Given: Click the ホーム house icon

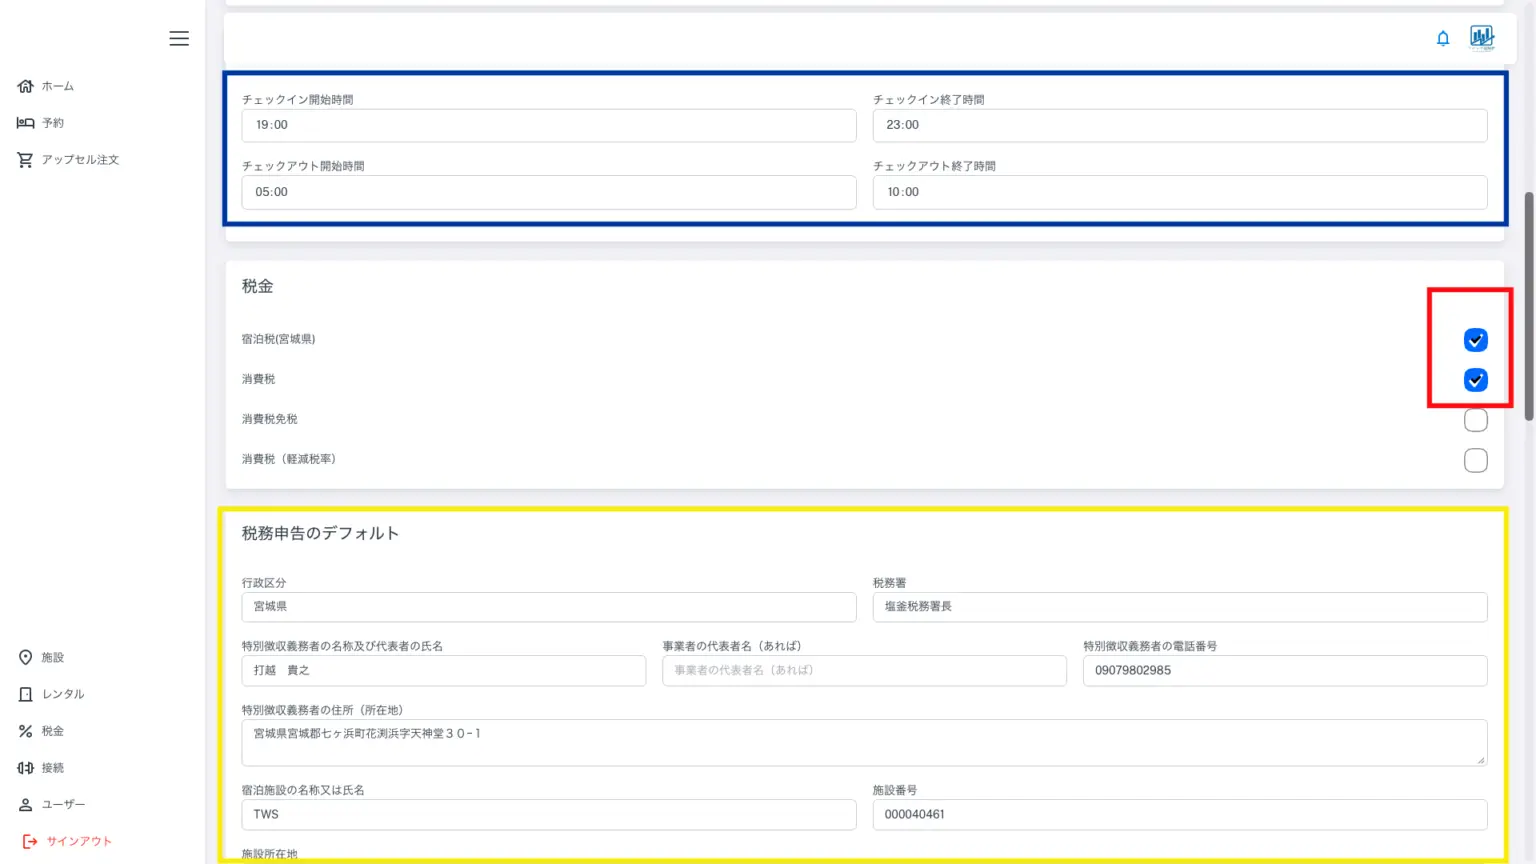Looking at the screenshot, I should (x=26, y=86).
